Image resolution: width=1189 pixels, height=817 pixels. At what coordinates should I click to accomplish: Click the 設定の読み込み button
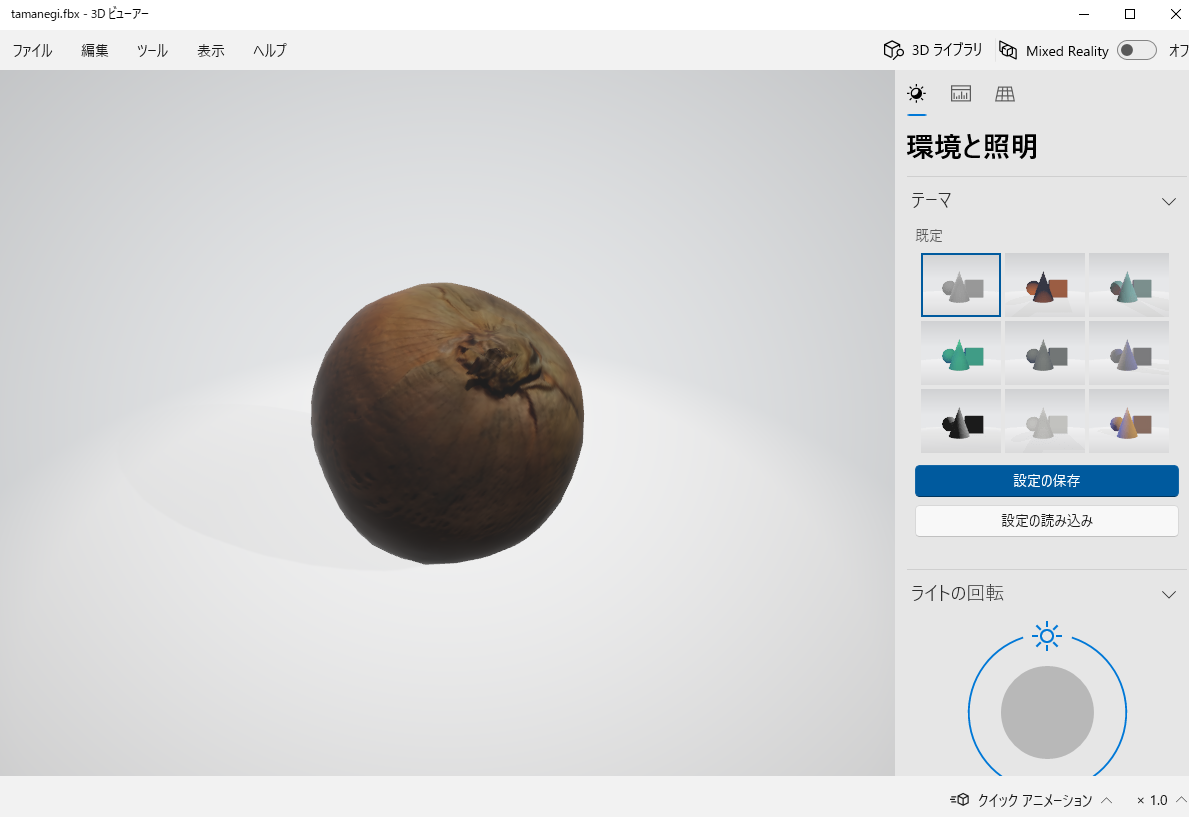pyautogui.click(x=1046, y=520)
